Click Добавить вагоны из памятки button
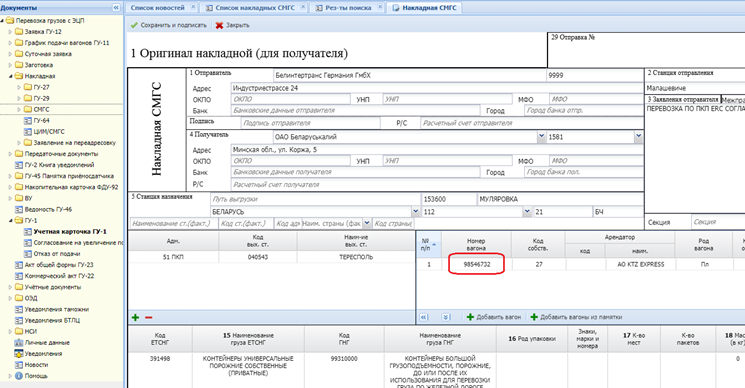This screenshot has height=388, width=745. pyautogui.click(x=576, y=317)
